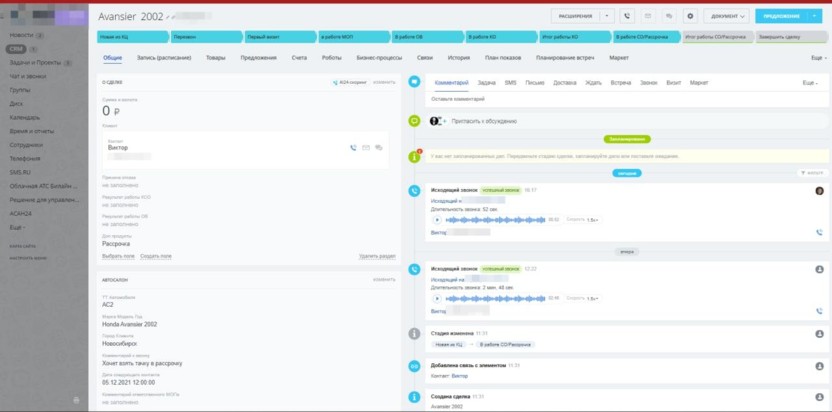832x412 pixels.
Task: Click изменить in О сделке section
Action: pyautogui.click(x=384, y=82)
